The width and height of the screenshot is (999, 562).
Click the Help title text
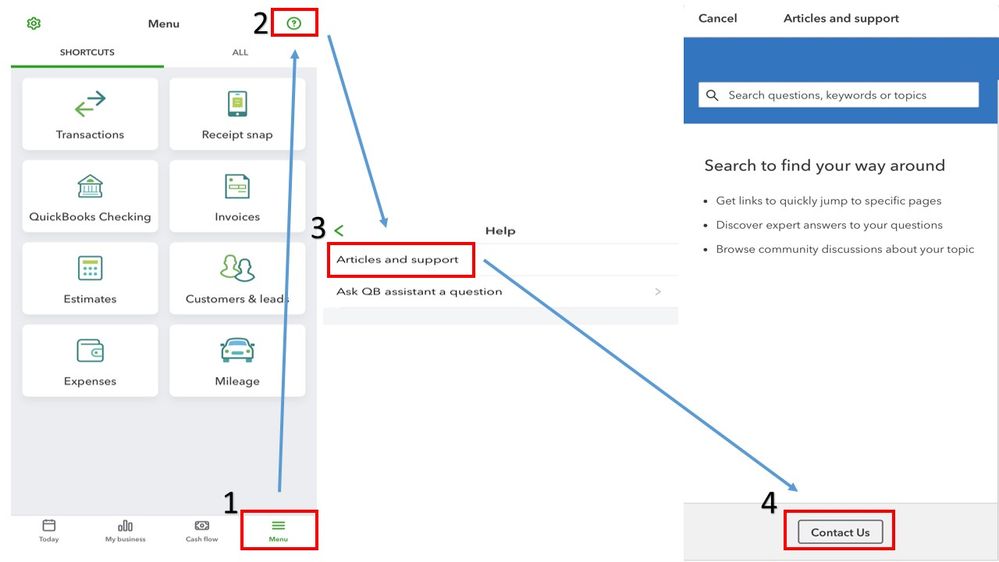click(x=500, y=231)
